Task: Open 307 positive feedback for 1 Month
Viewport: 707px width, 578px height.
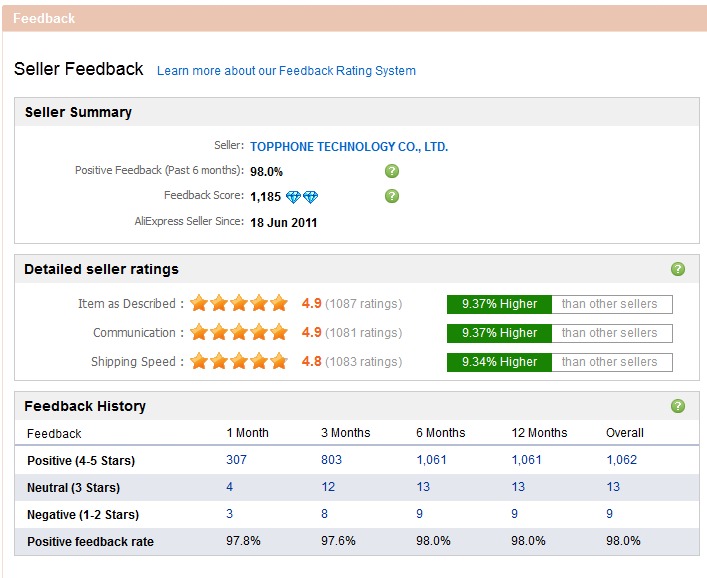Action: [236, 460]
